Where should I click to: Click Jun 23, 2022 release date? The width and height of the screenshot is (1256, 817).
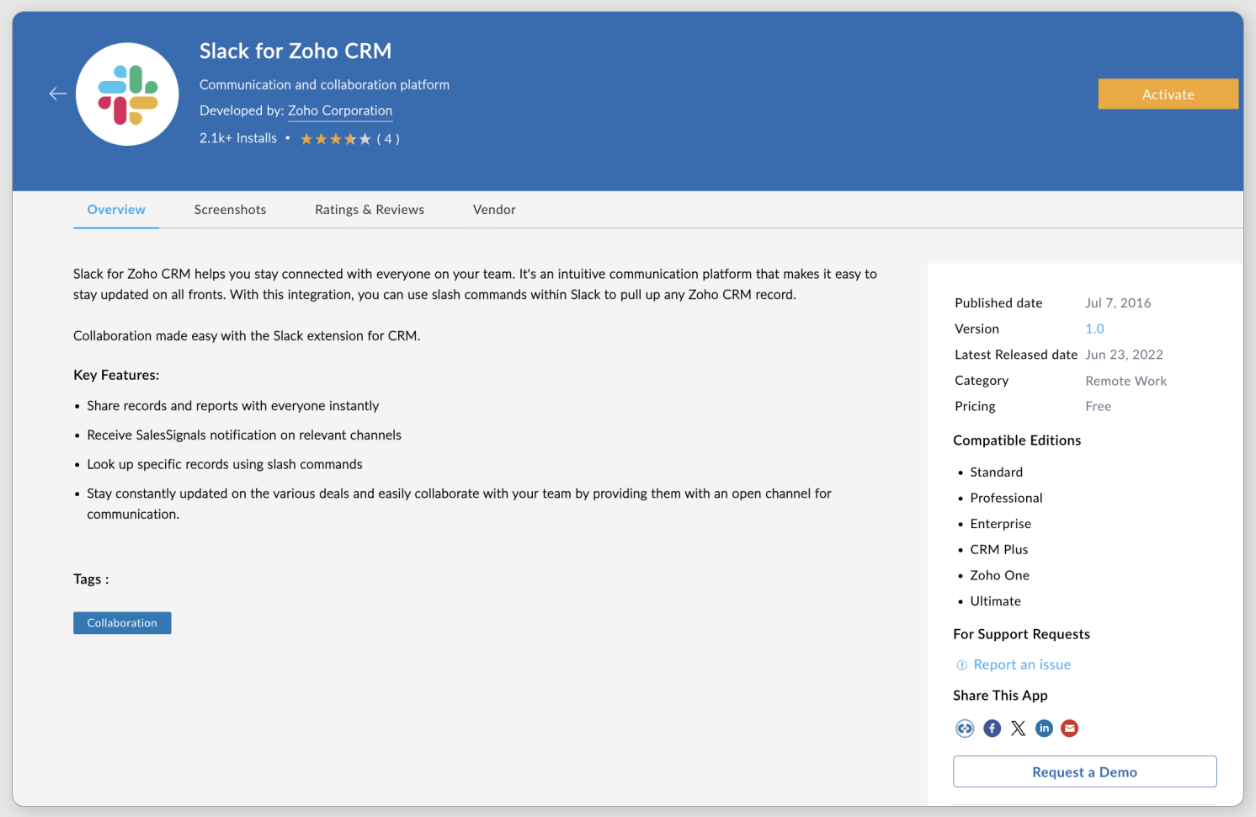[1124, 355]
